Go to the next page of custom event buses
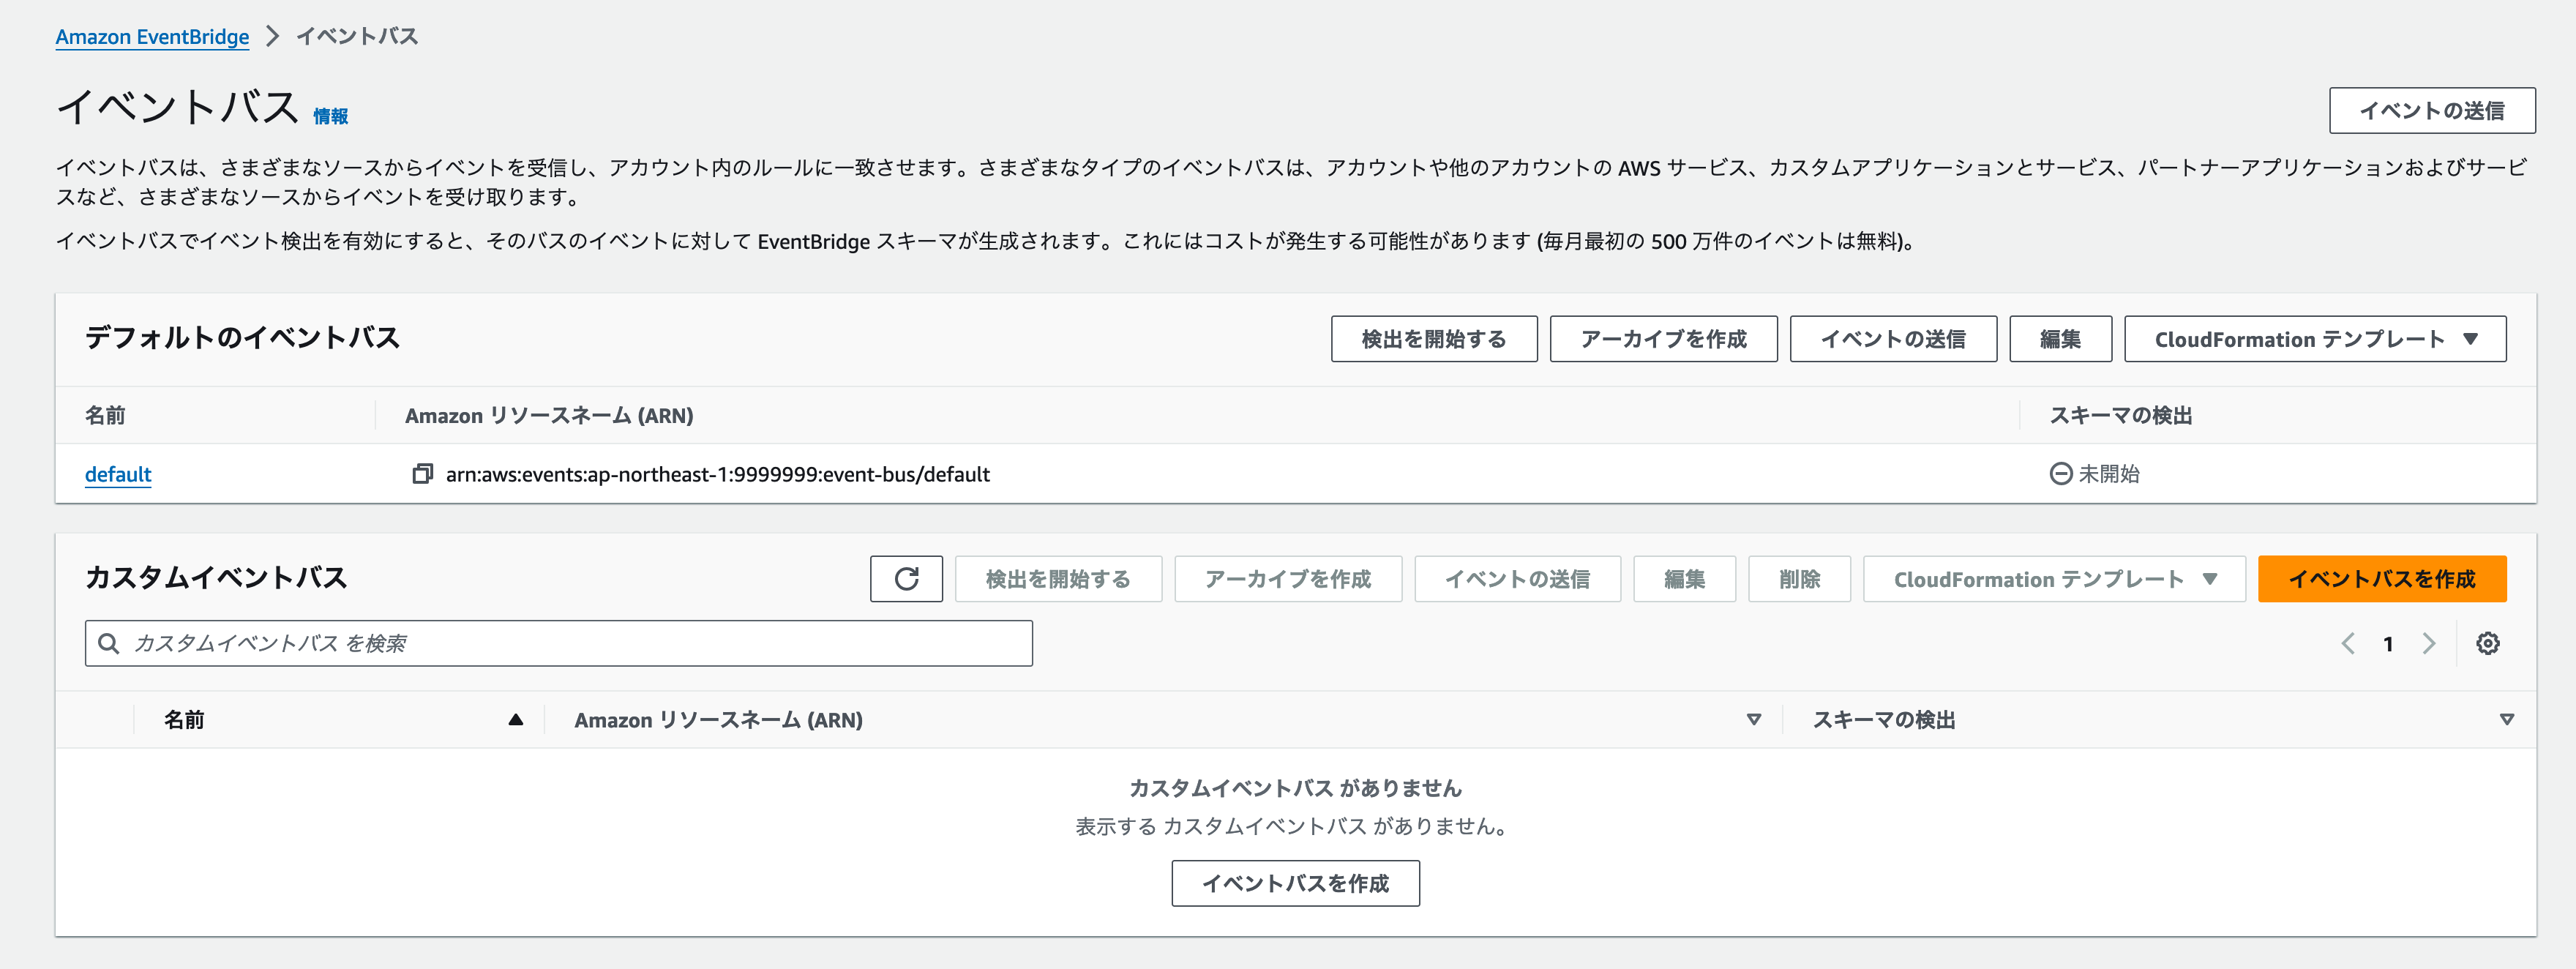This screenshot has height=969, width=2576. [x=2429, y=643]
